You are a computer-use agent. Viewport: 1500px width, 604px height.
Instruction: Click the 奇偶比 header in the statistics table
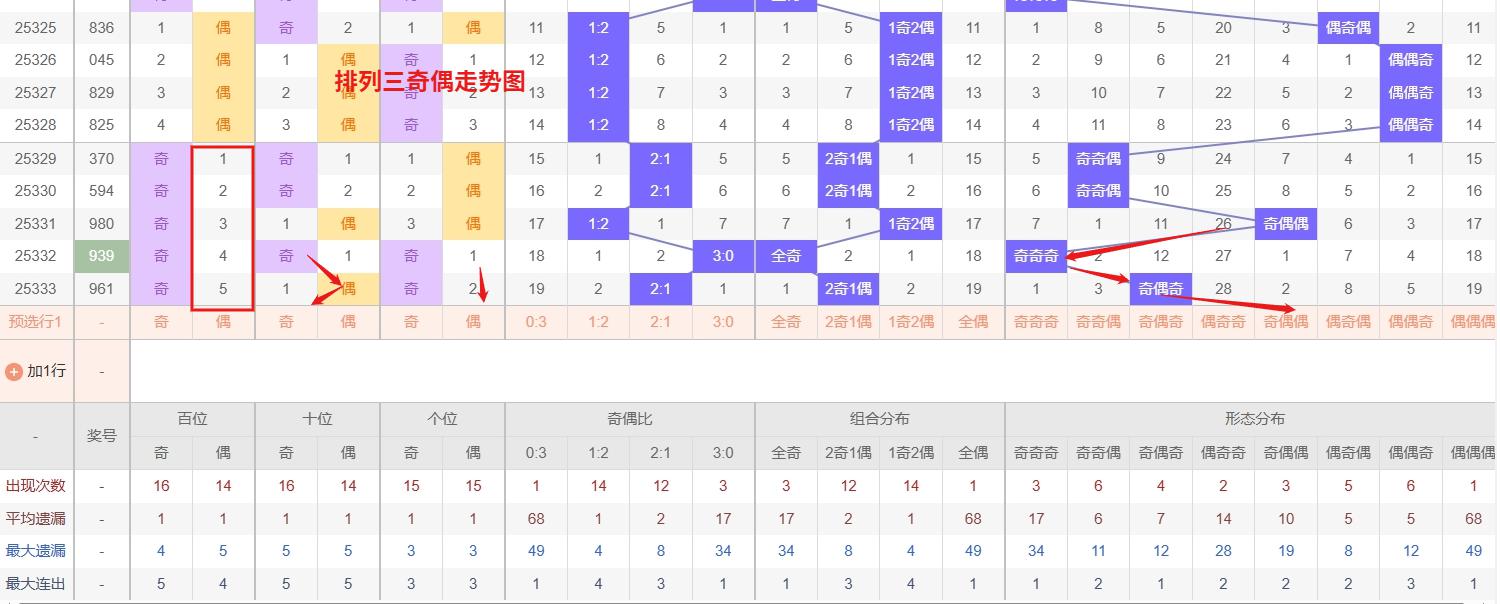pos(630,419)
